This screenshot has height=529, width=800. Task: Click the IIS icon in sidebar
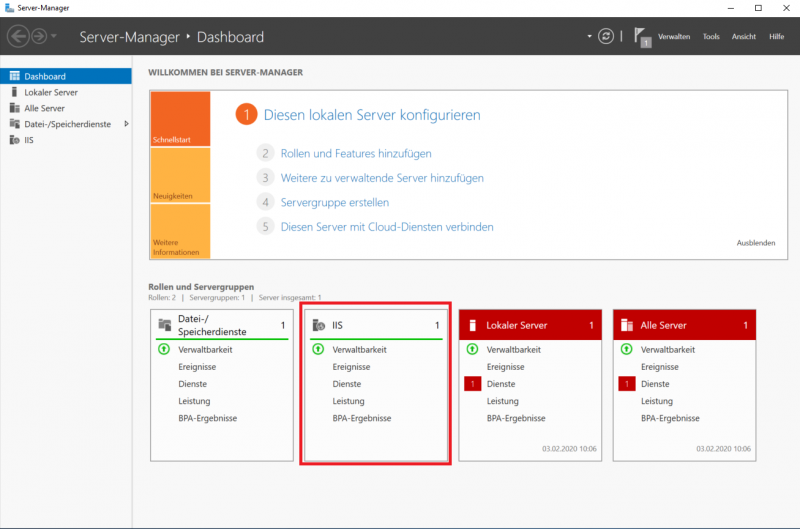click(14, 140)
